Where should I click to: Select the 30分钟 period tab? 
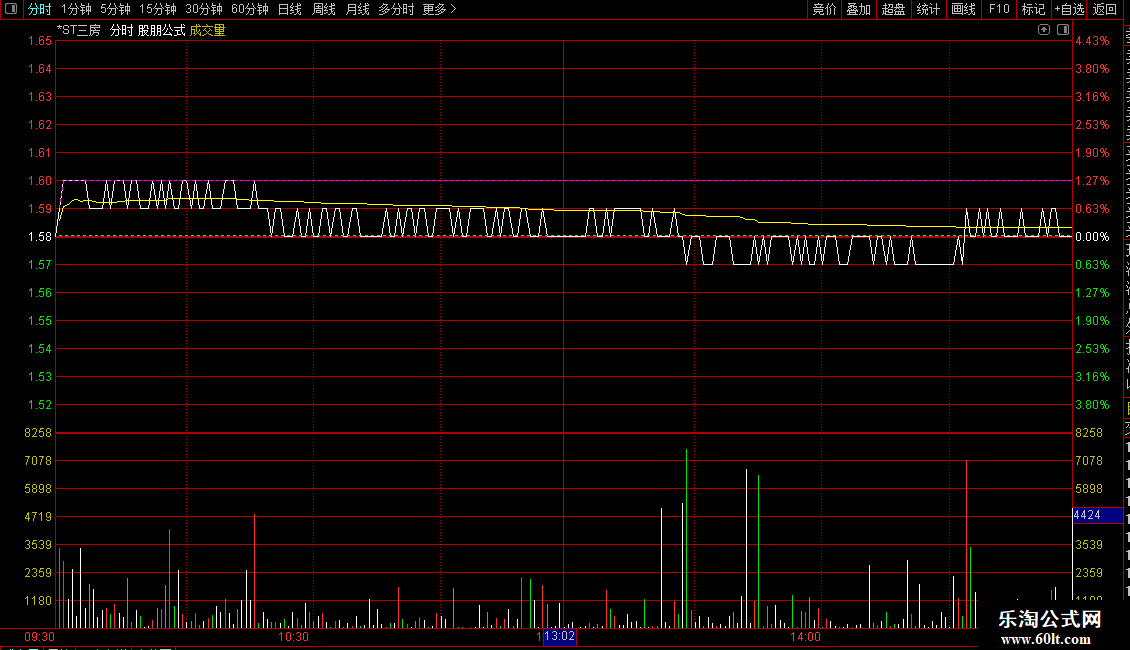pos(204,9)
